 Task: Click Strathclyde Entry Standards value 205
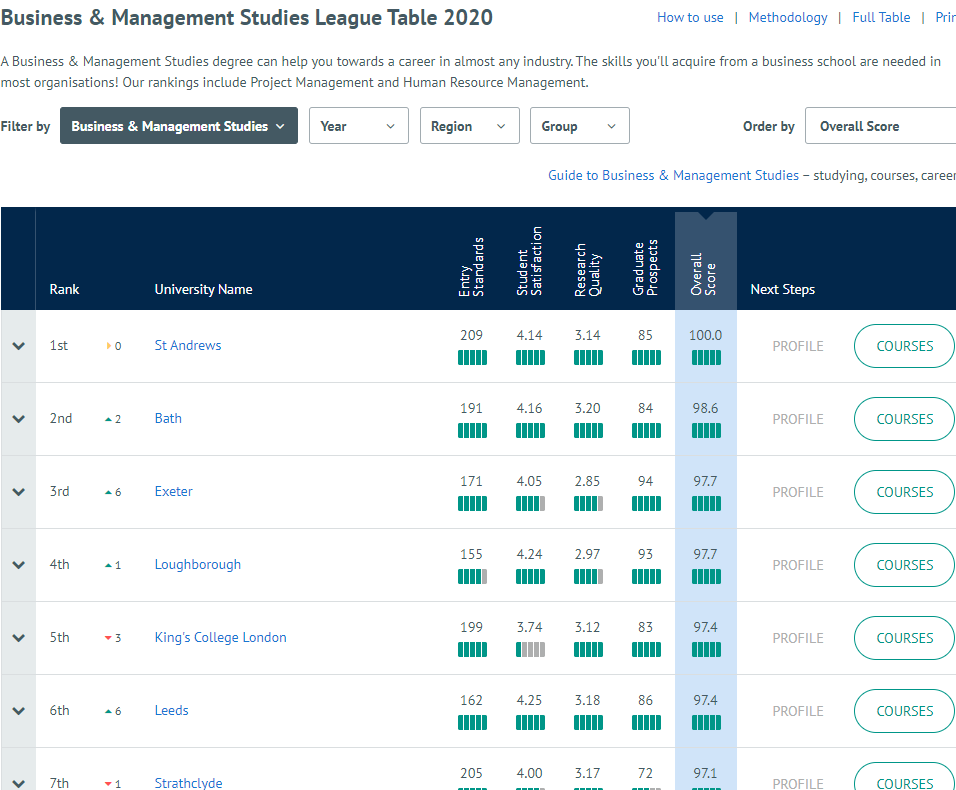click(x=471, y=774)
